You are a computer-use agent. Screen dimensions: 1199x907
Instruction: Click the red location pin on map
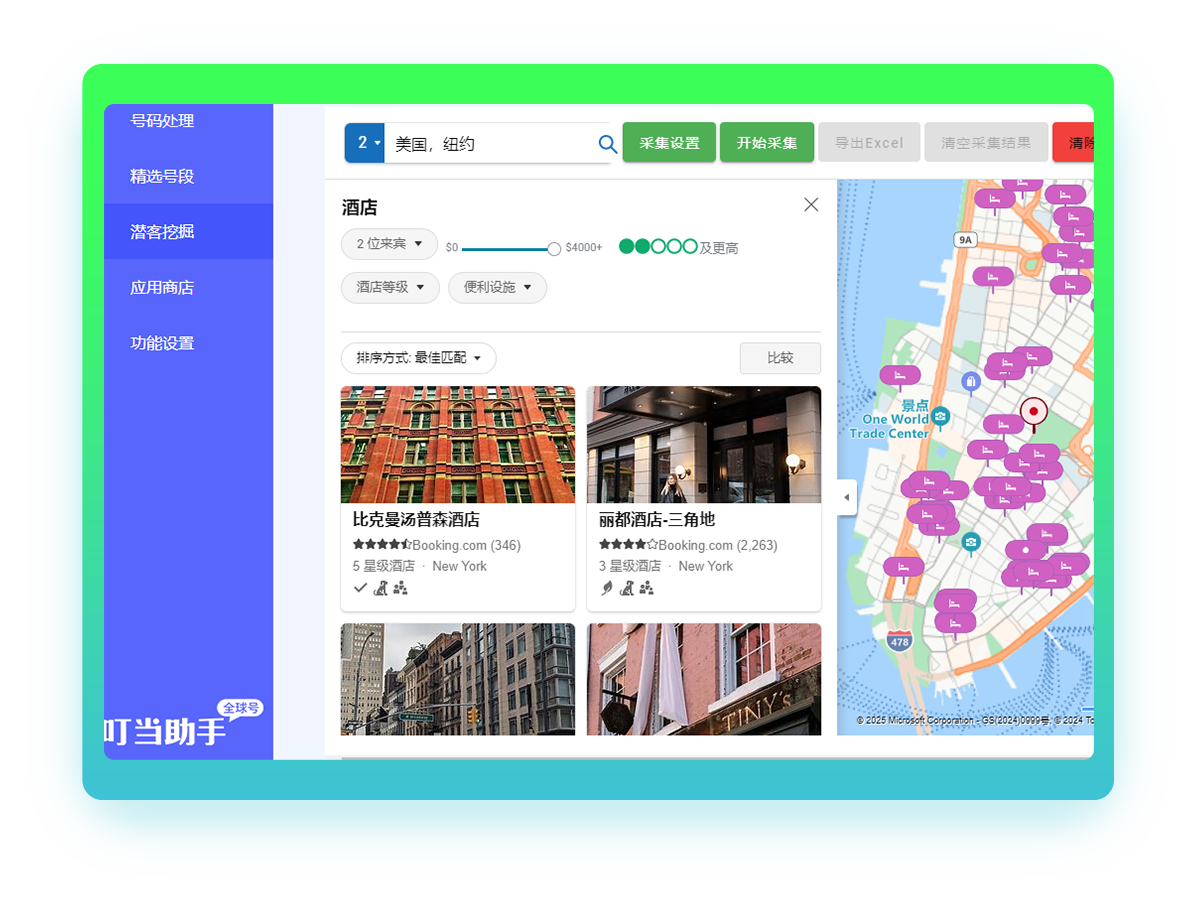[x=1033, y=411]
